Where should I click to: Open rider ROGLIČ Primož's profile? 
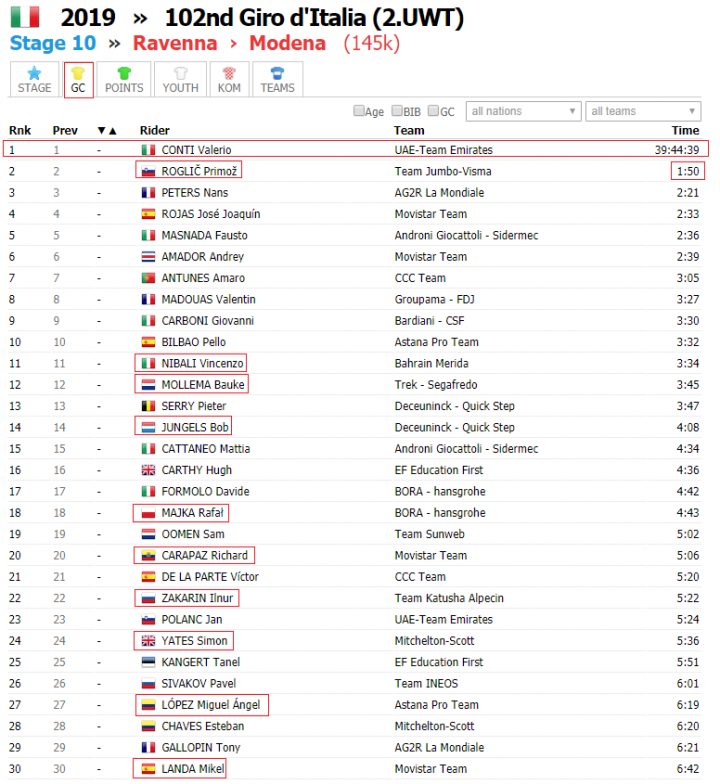(199, 171)
